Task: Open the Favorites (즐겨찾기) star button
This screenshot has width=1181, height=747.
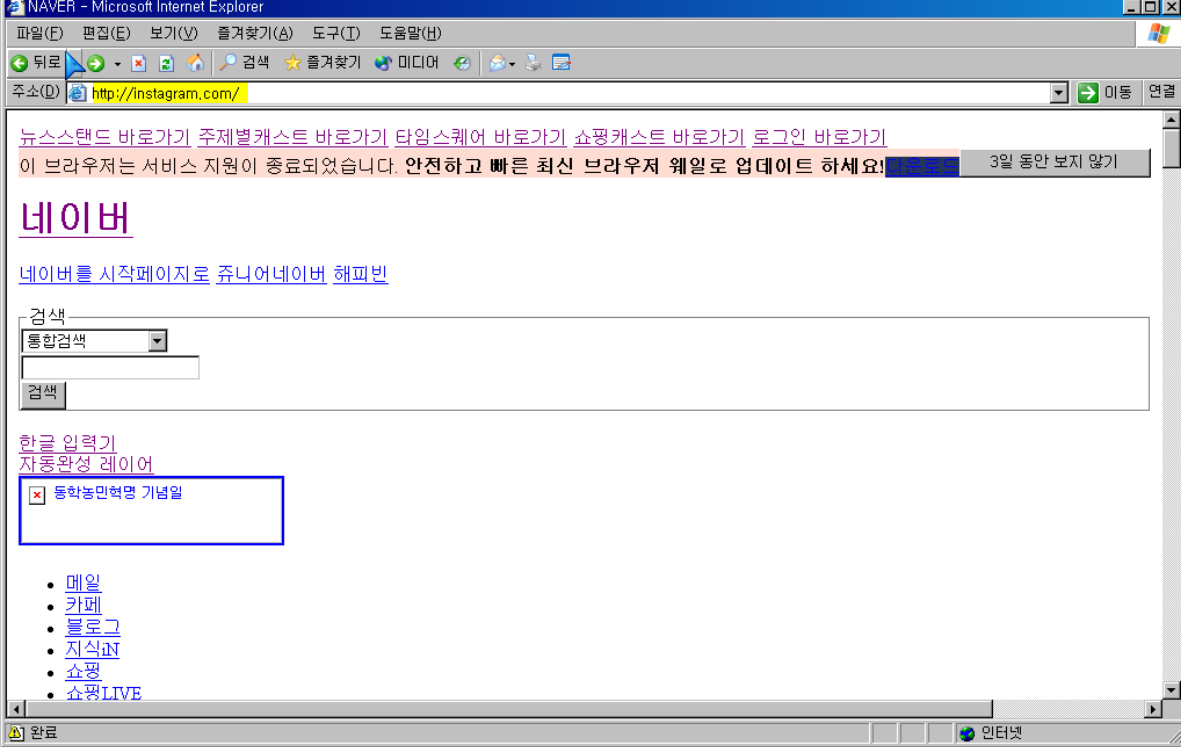Action: click(322, 63)
